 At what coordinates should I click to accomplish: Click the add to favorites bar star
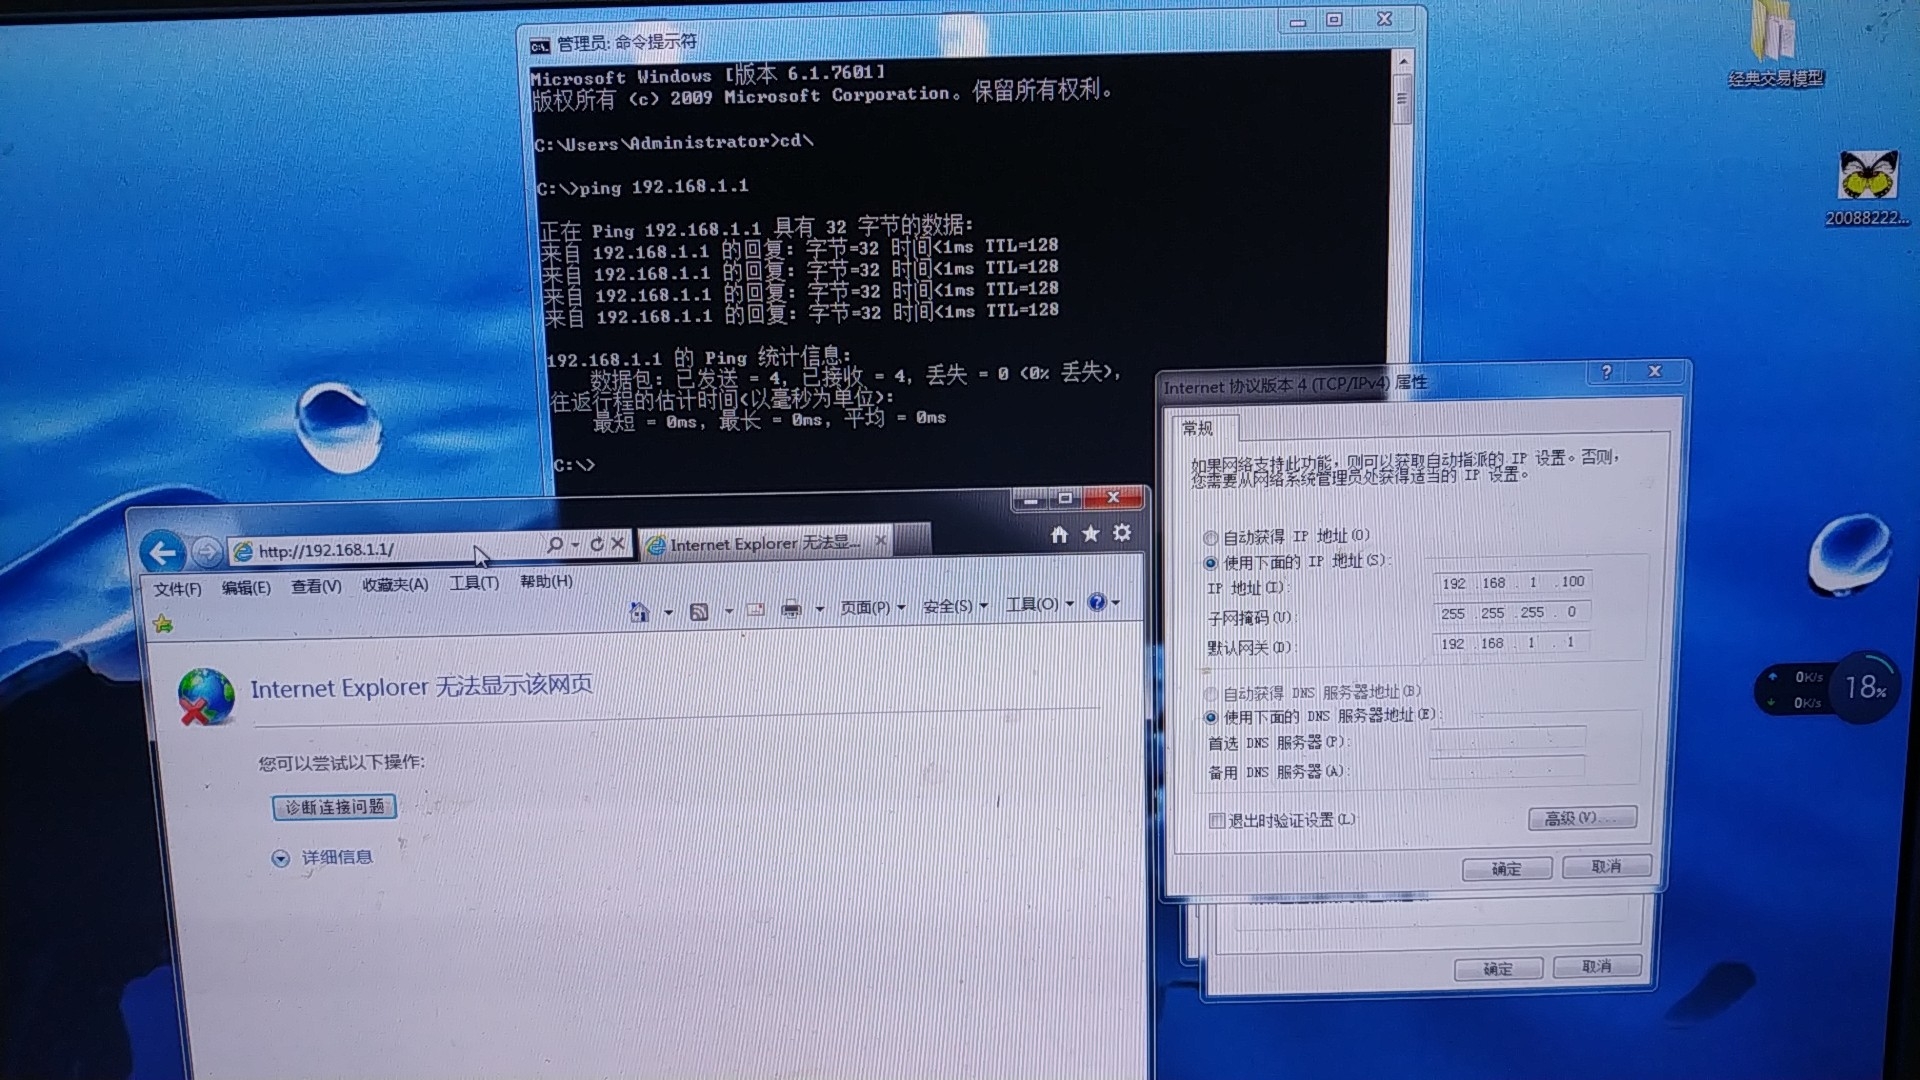(163, 625)
